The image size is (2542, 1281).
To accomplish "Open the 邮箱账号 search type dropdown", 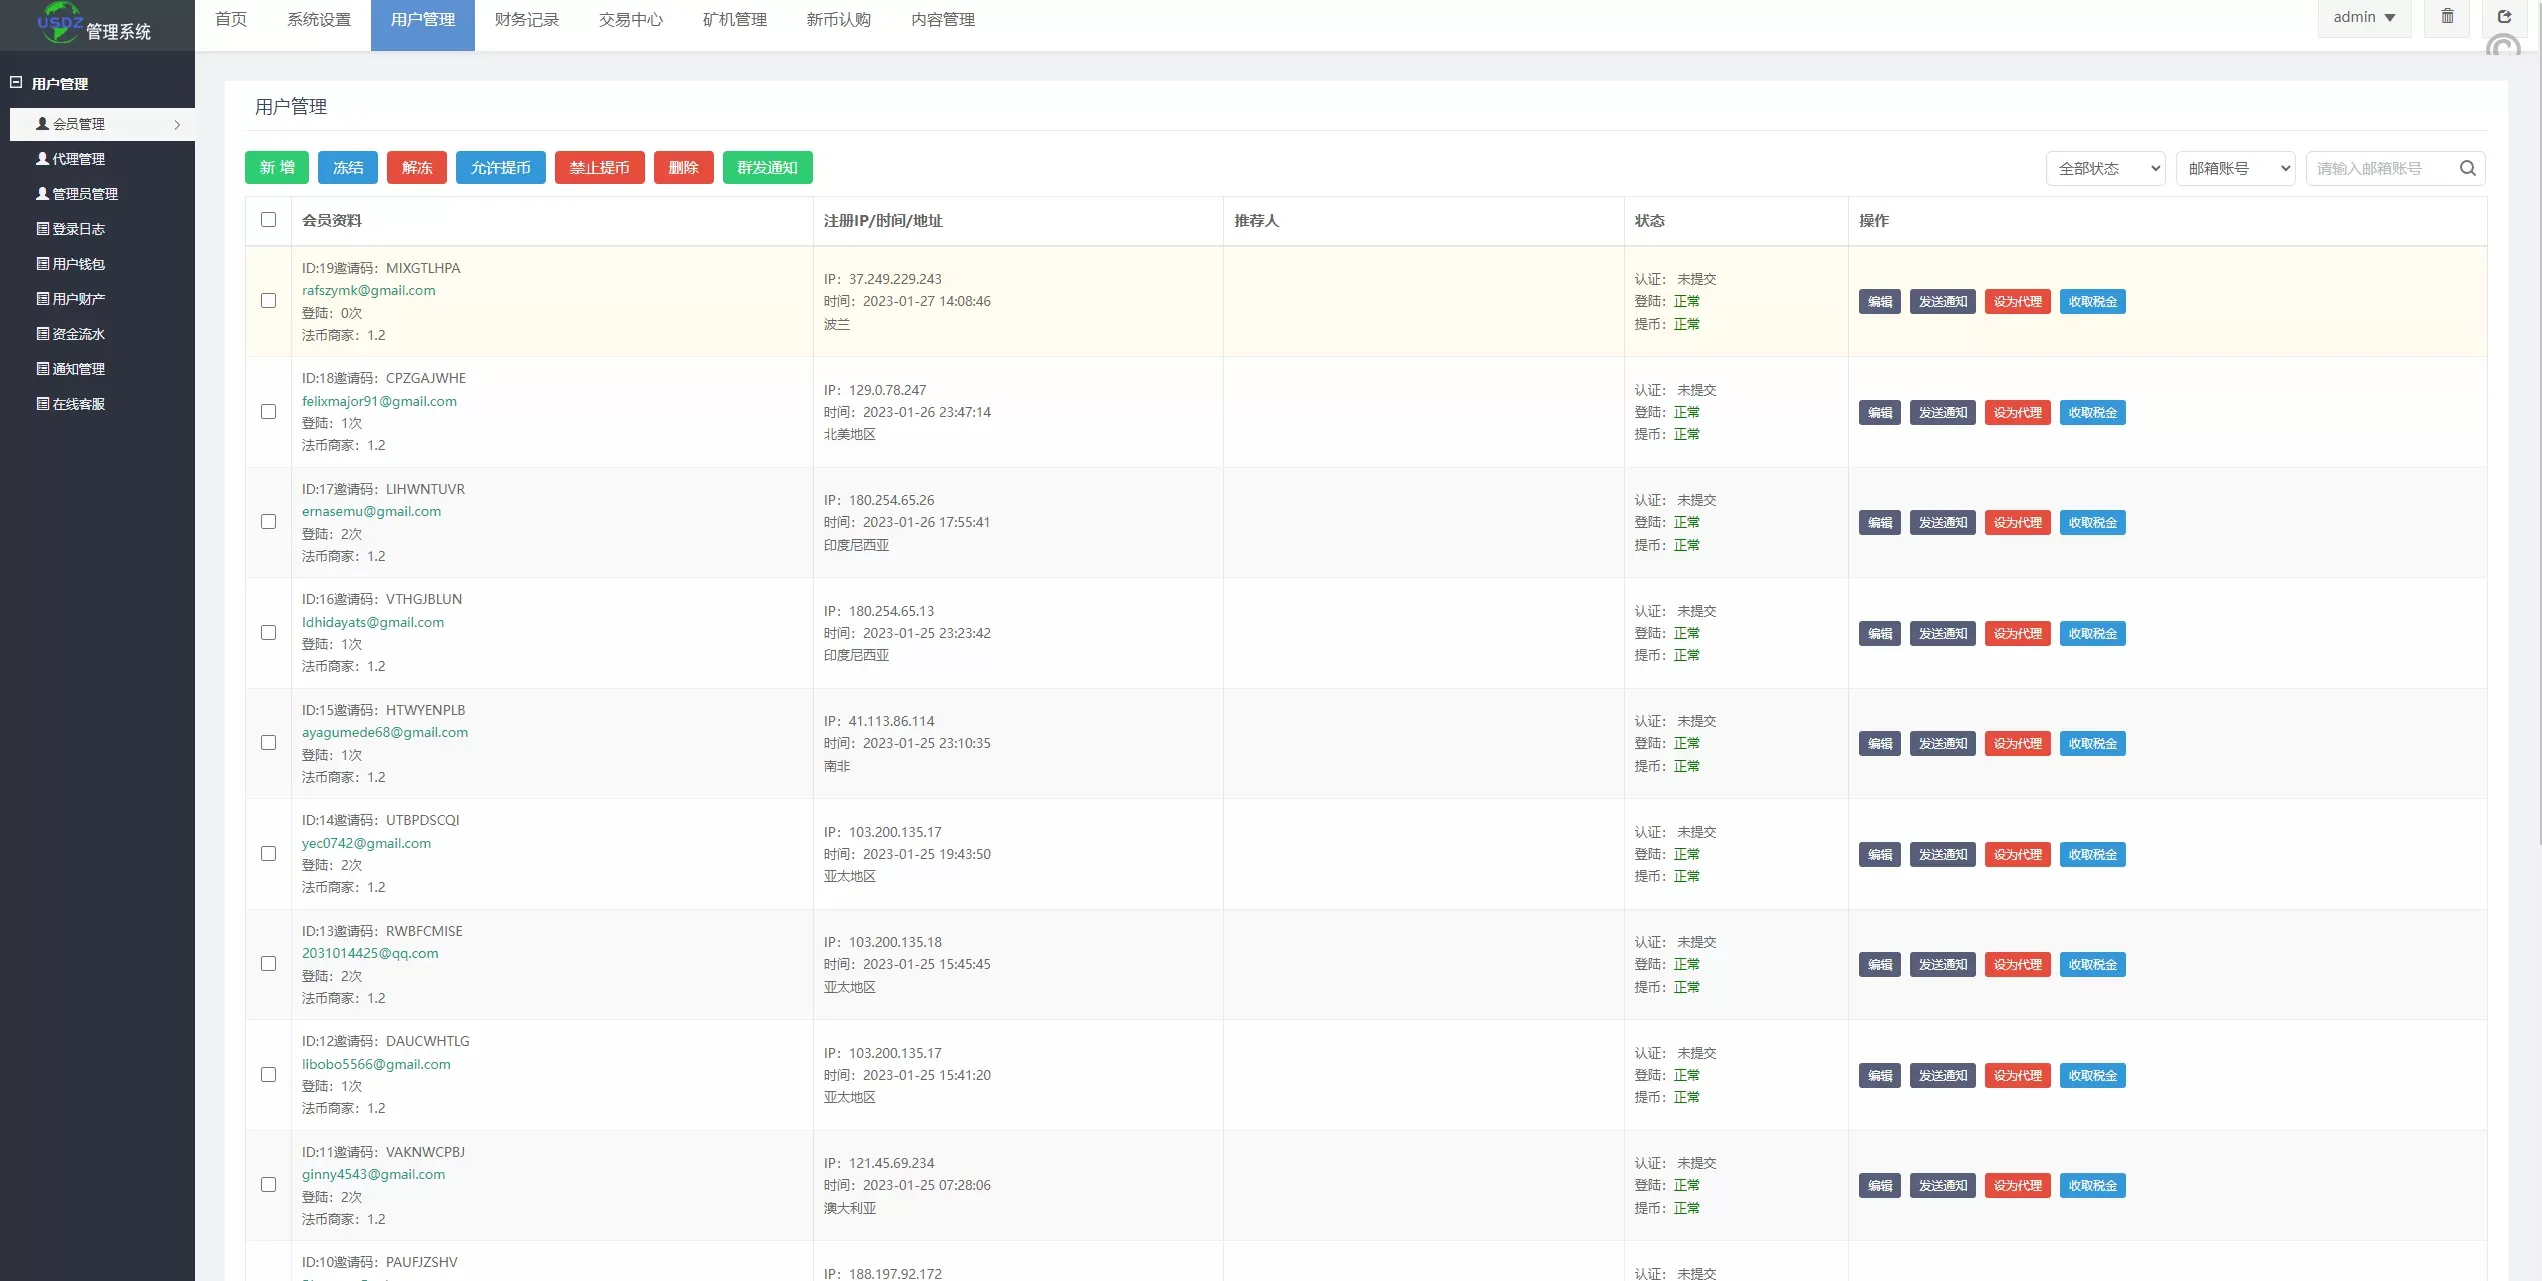I will click(2235, 168).
